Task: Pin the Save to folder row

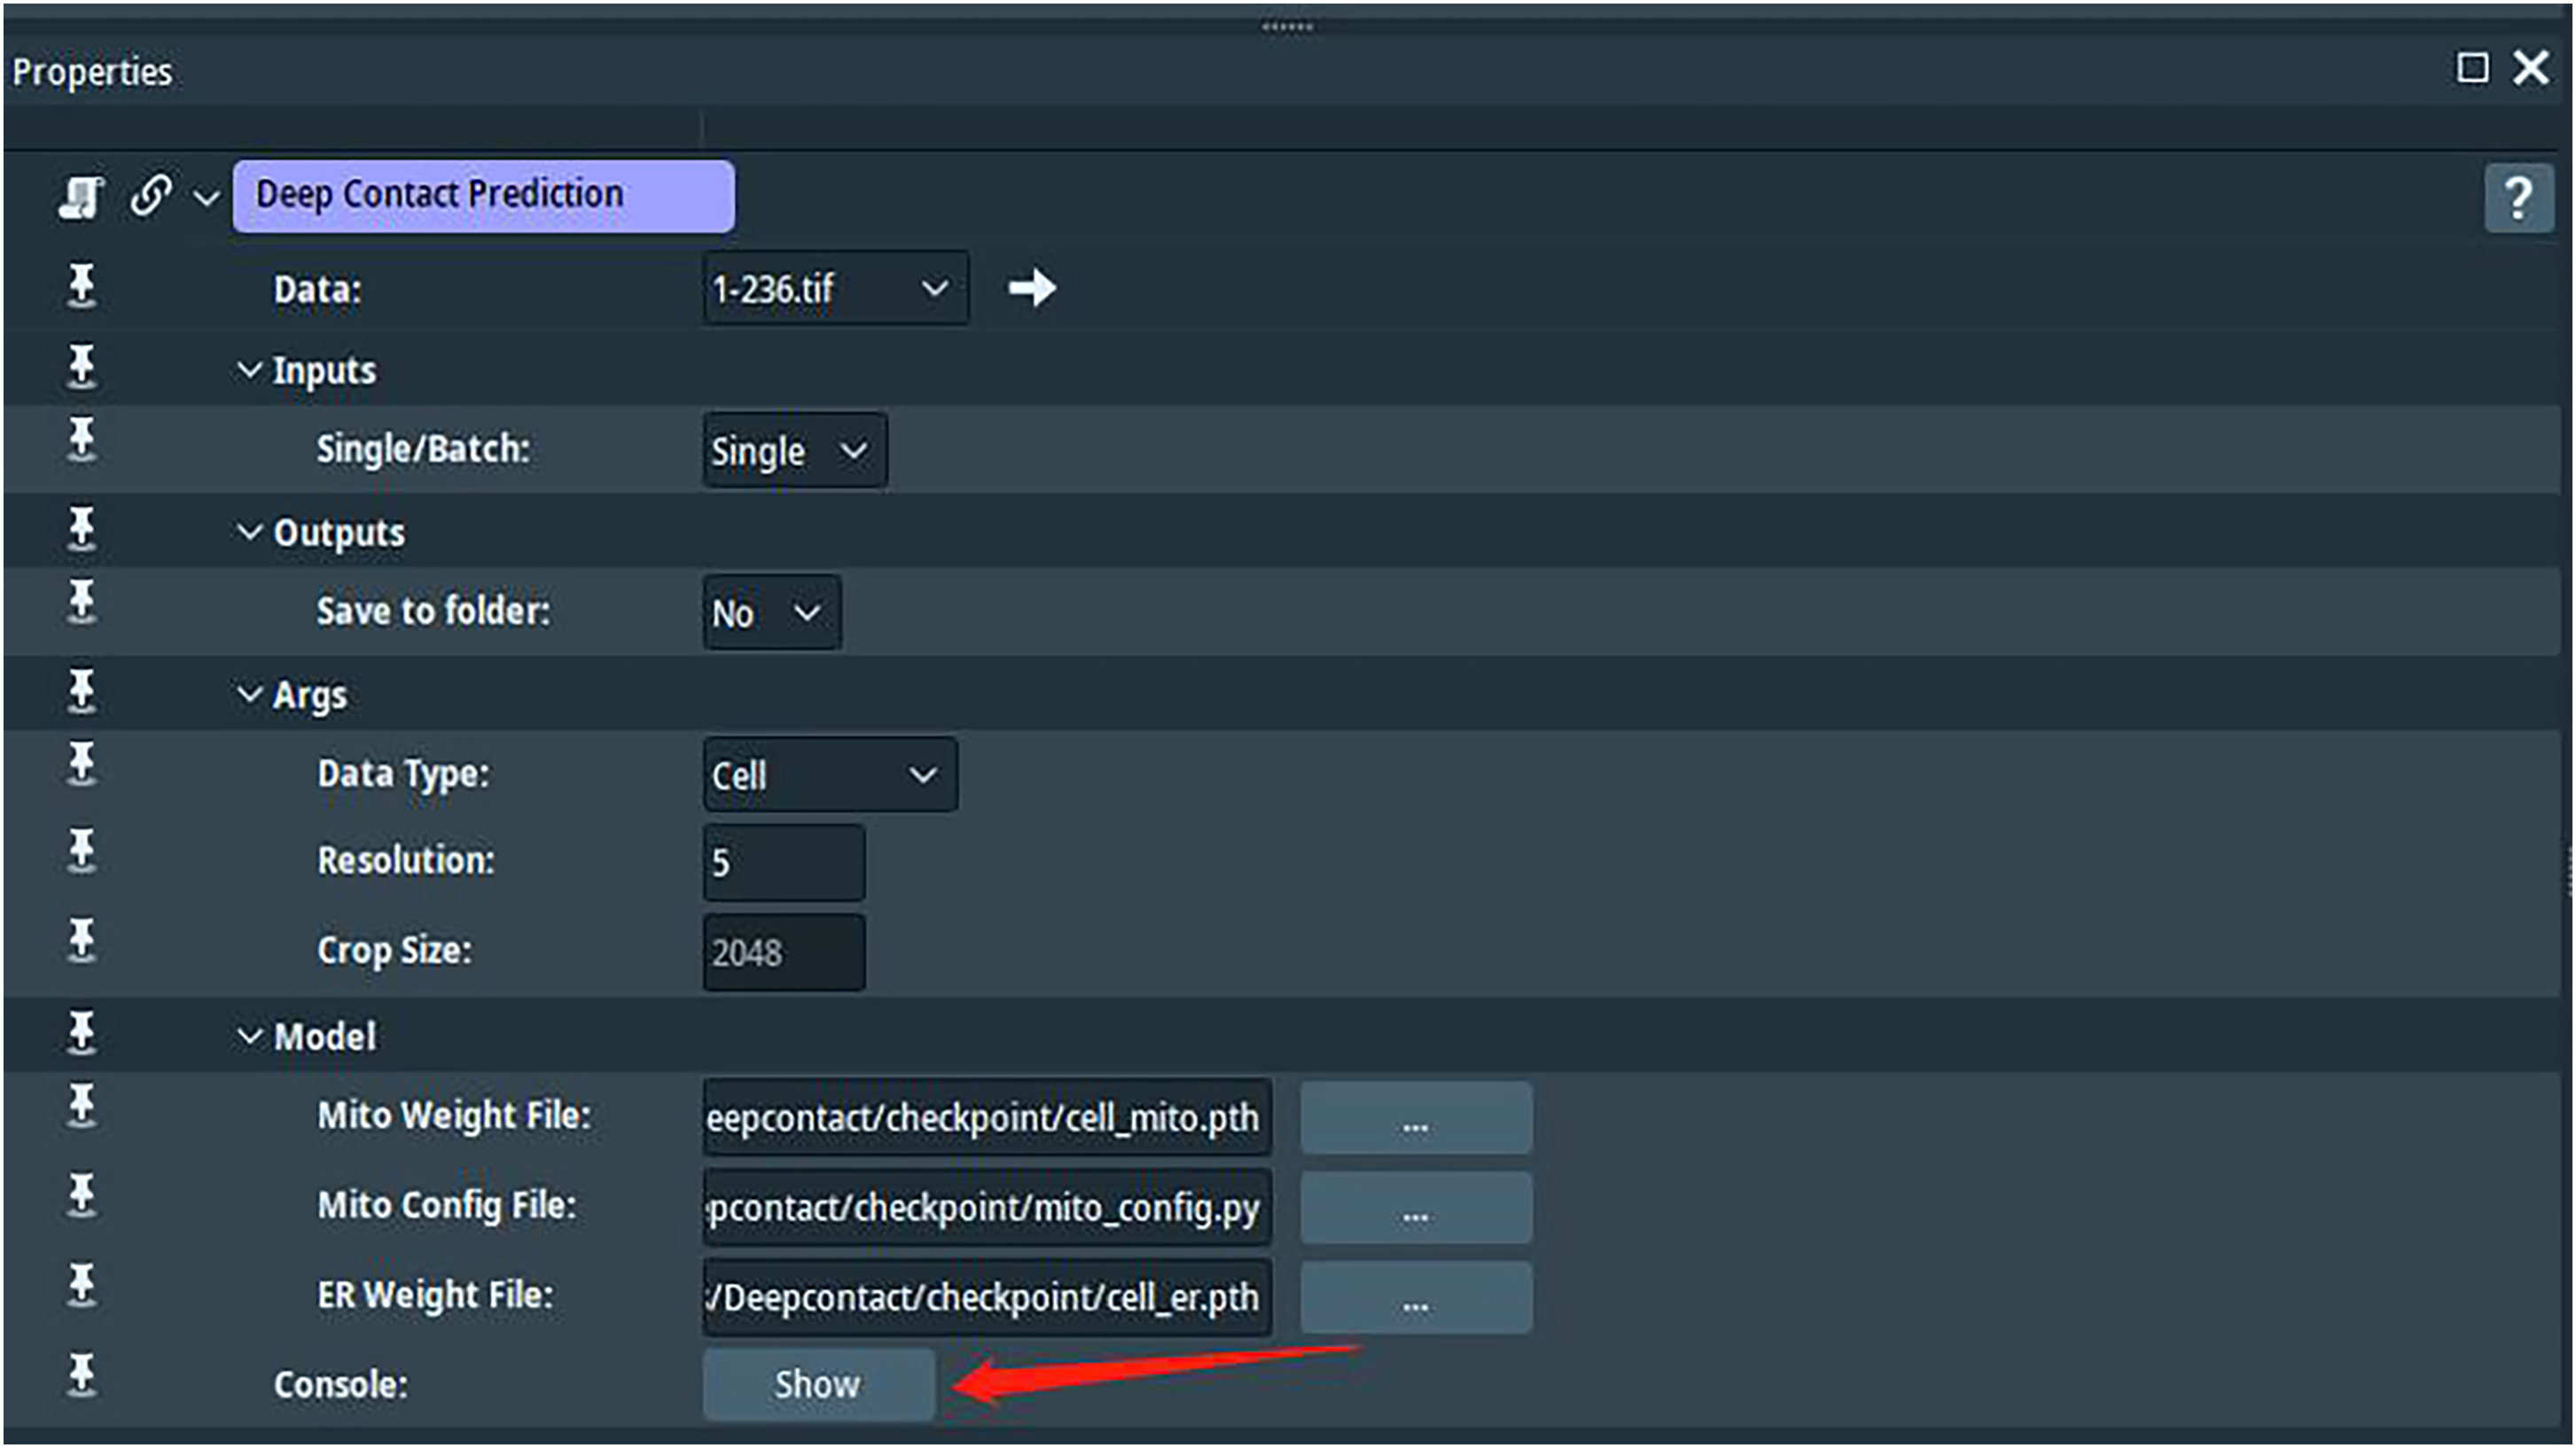Action: (x=81, y=603)
